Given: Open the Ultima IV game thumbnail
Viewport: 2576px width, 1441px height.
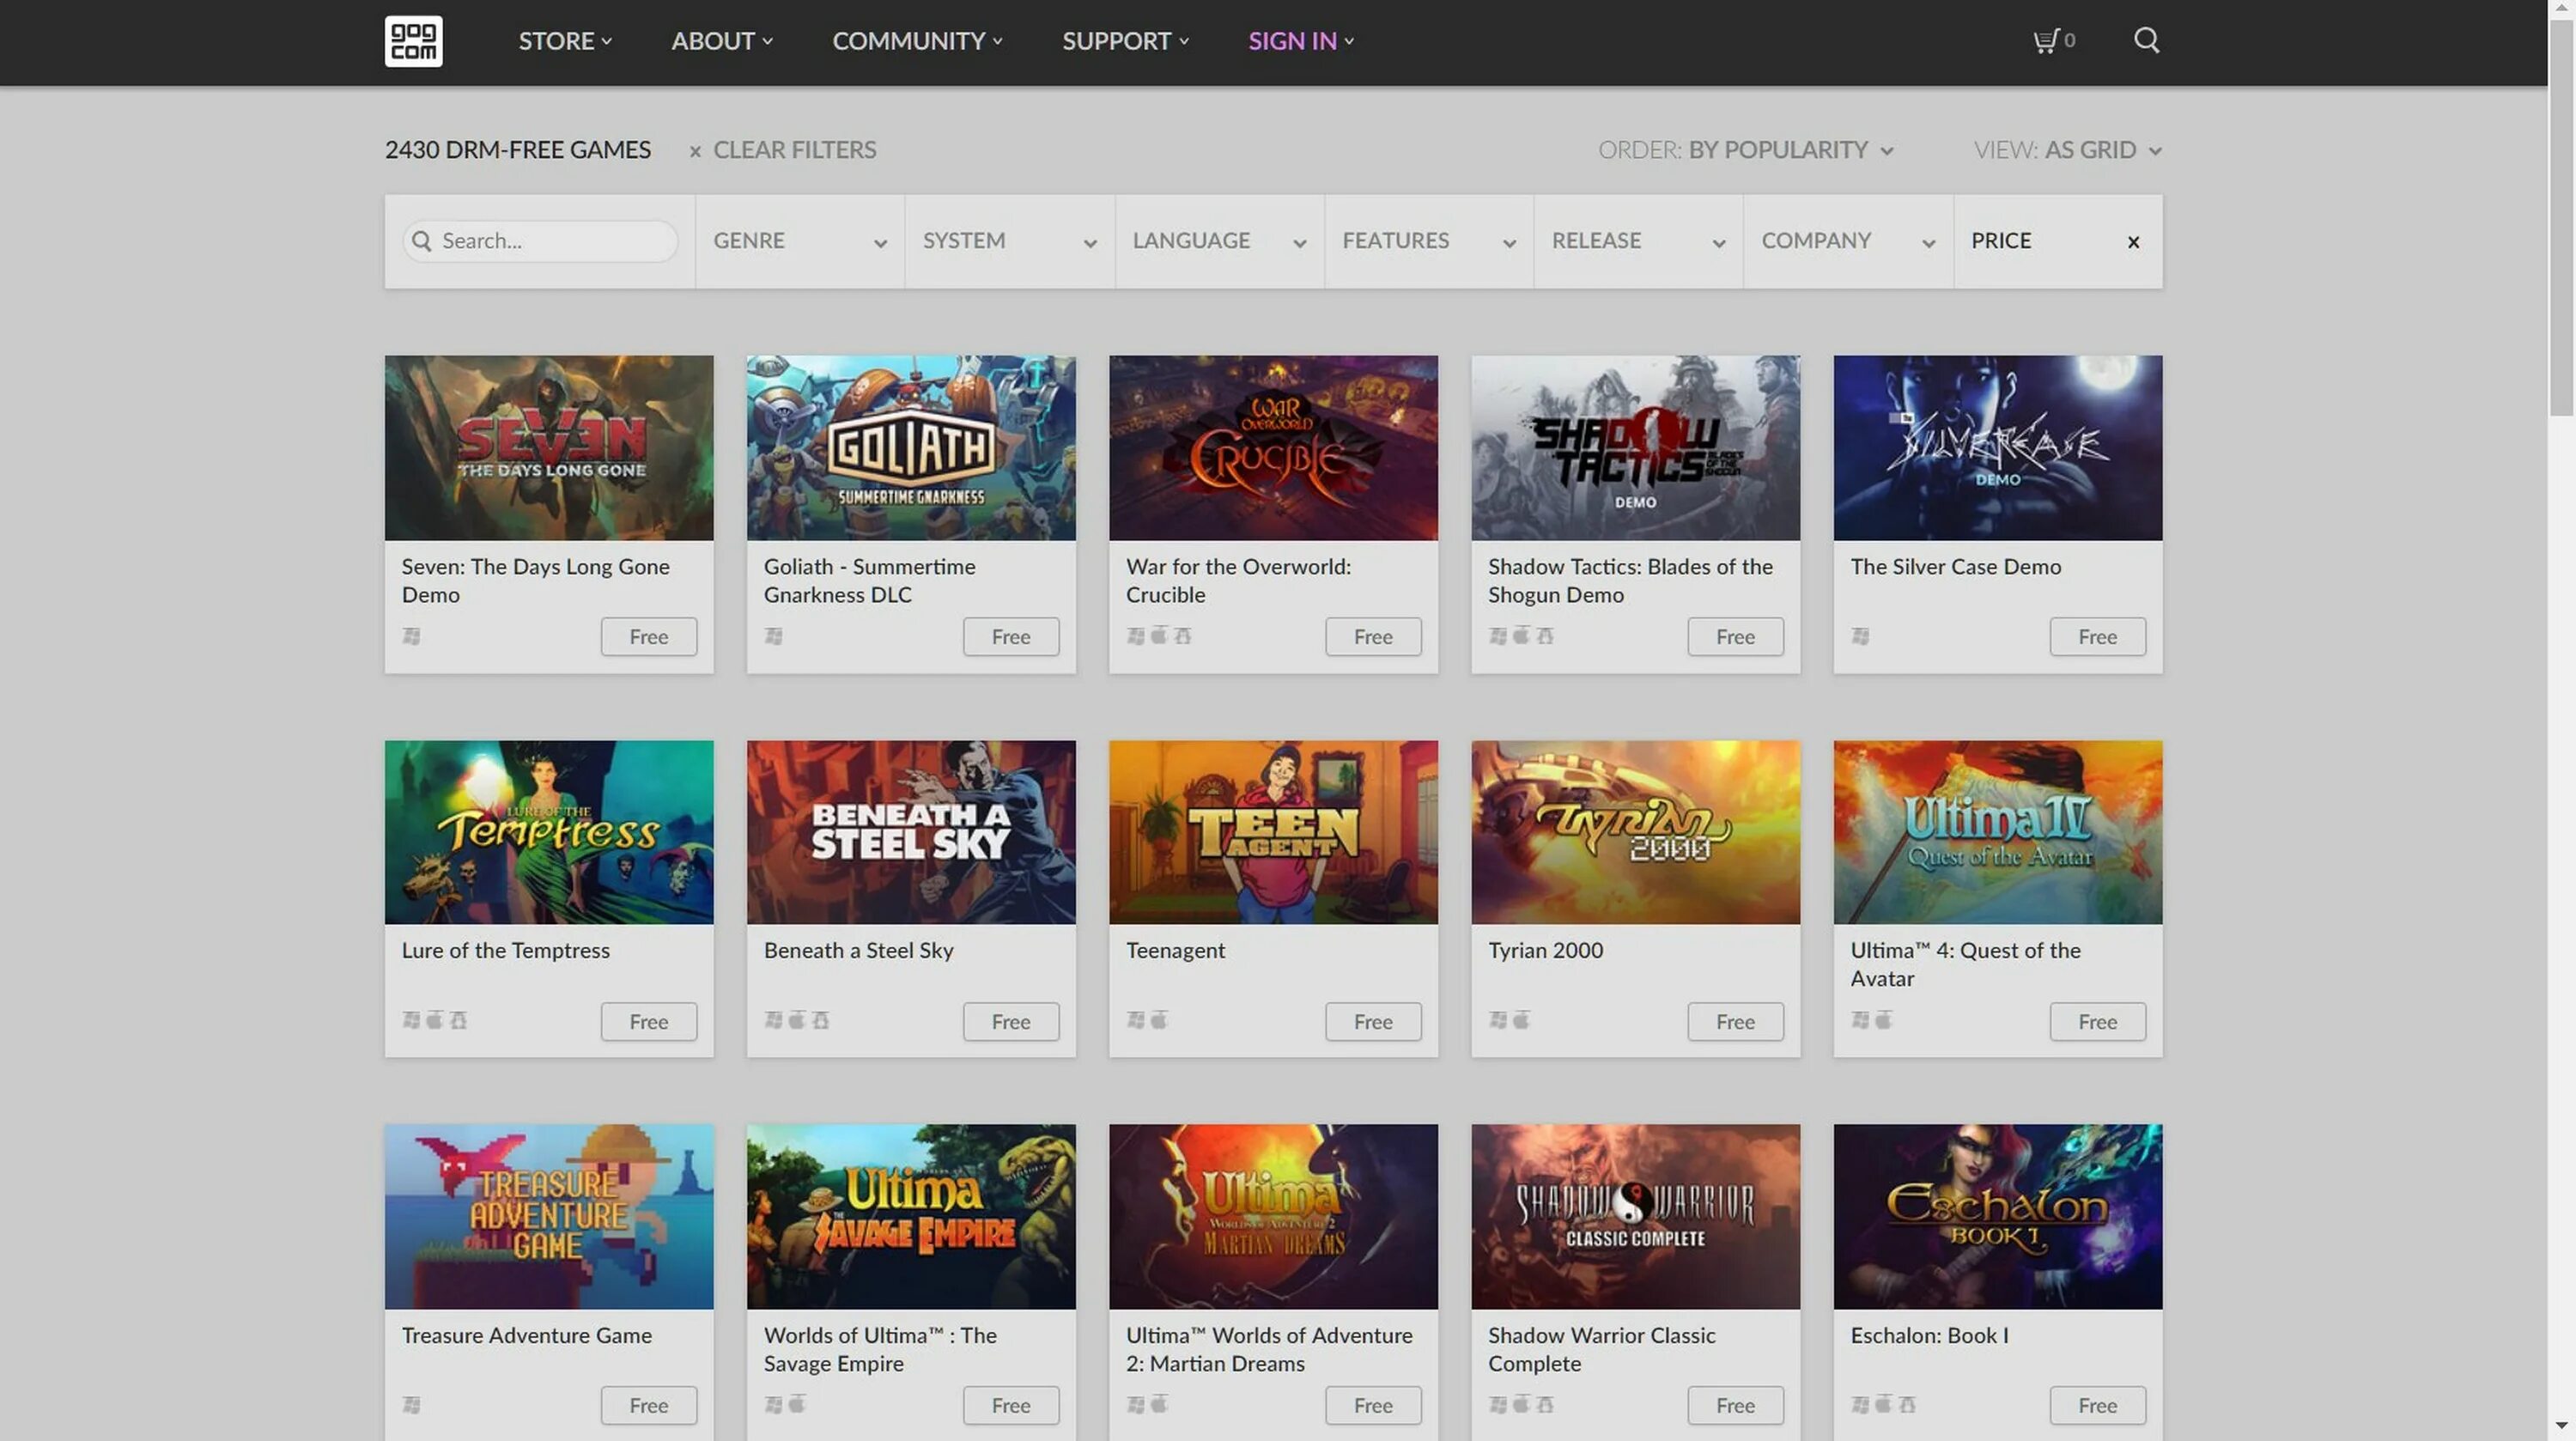Looking at the screenshot, I should click(x=1996, y=832).
